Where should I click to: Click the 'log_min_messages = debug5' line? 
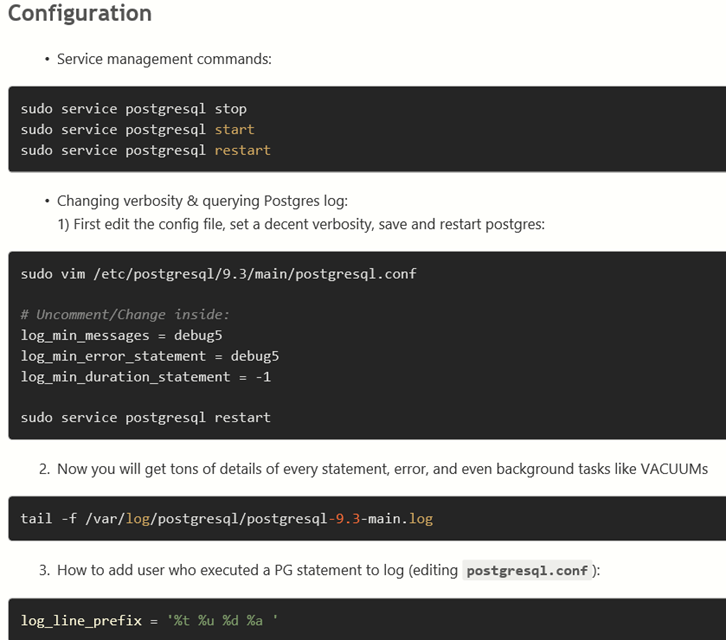click(x=114, y=335)
